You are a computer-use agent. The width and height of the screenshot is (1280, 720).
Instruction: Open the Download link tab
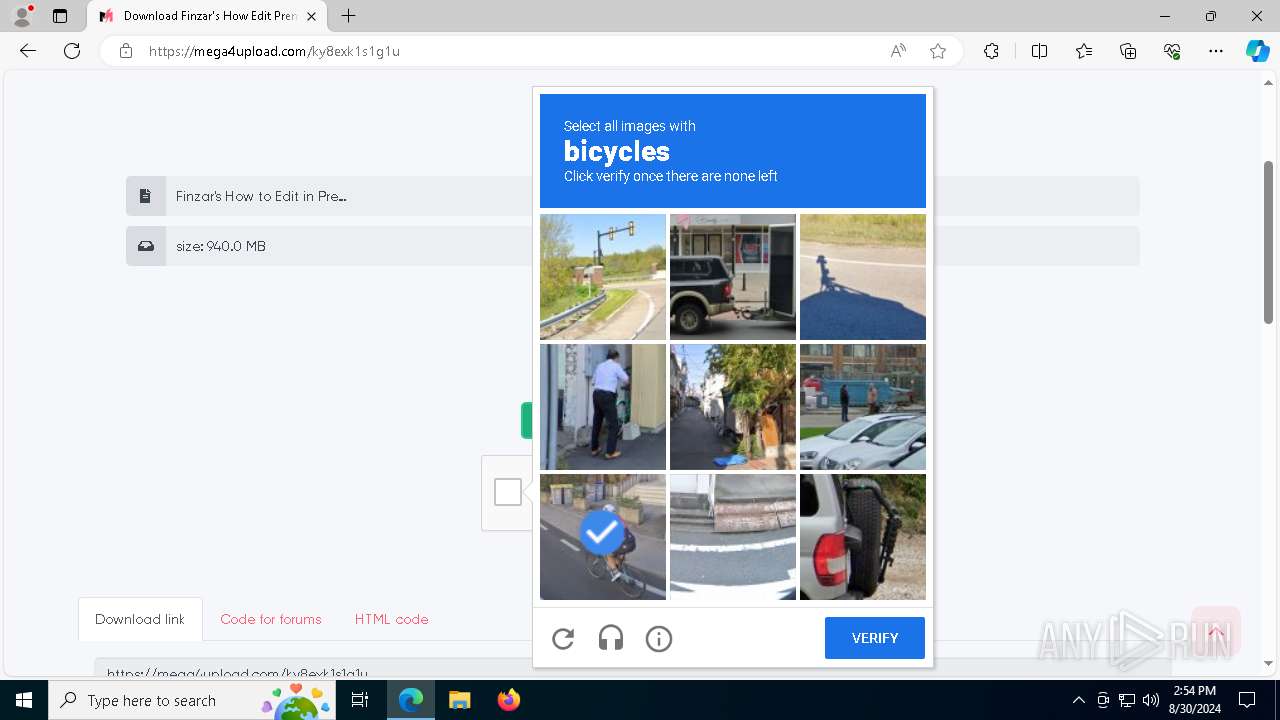tap(140, 619)
